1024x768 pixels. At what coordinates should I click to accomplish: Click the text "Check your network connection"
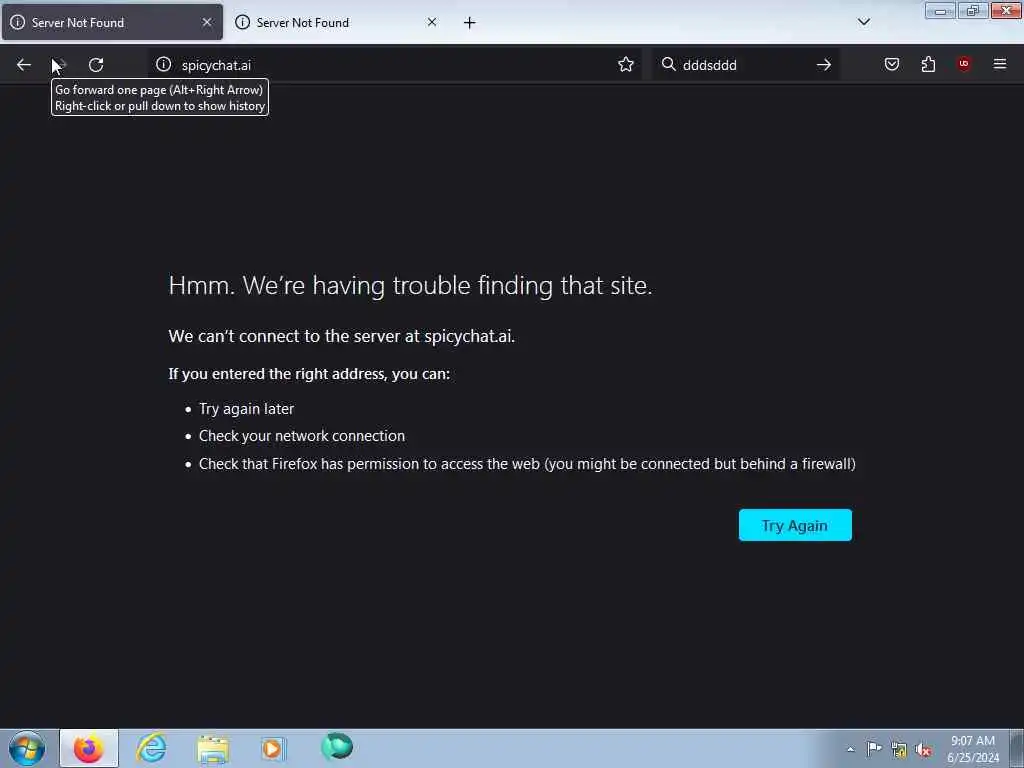[302, 436]
